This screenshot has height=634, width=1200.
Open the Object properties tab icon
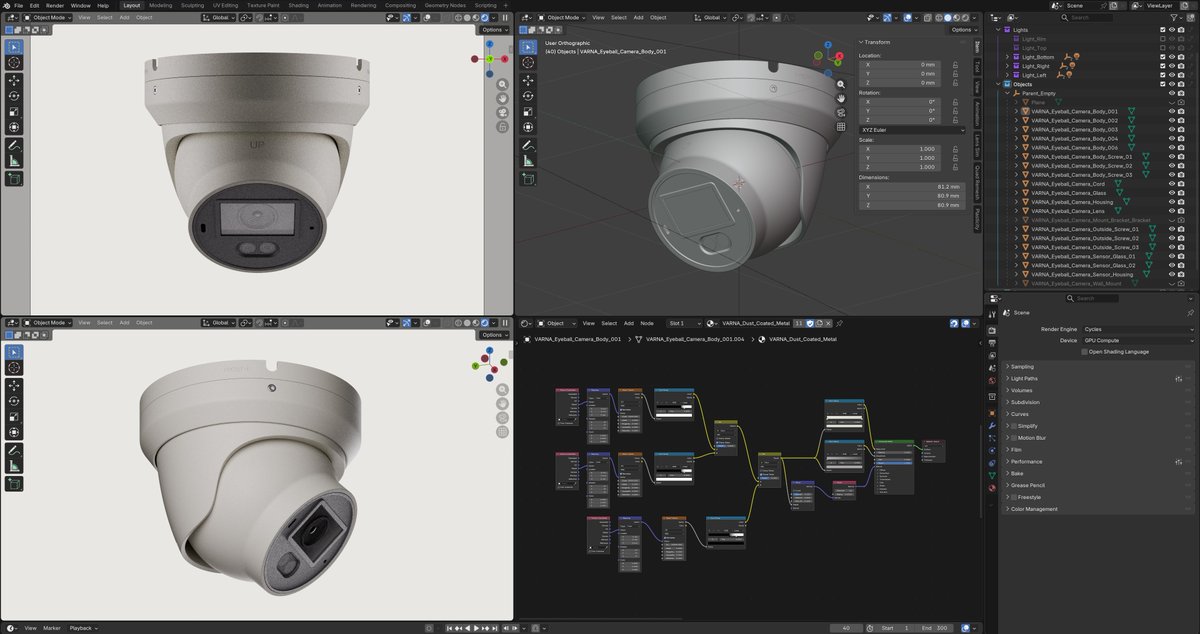click(992, 413)
